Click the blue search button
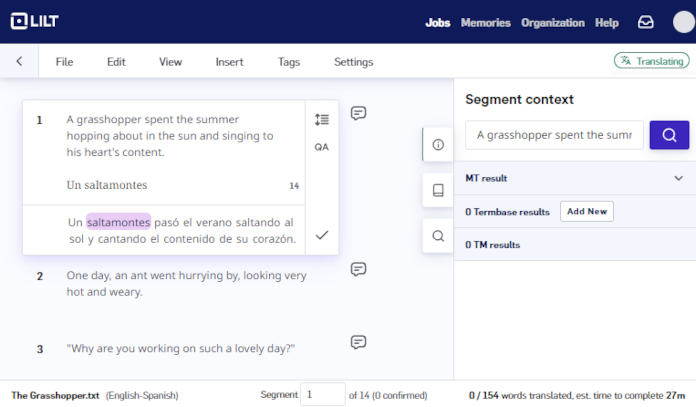Screen dimensions: 696x407 [x=669, y=135]
